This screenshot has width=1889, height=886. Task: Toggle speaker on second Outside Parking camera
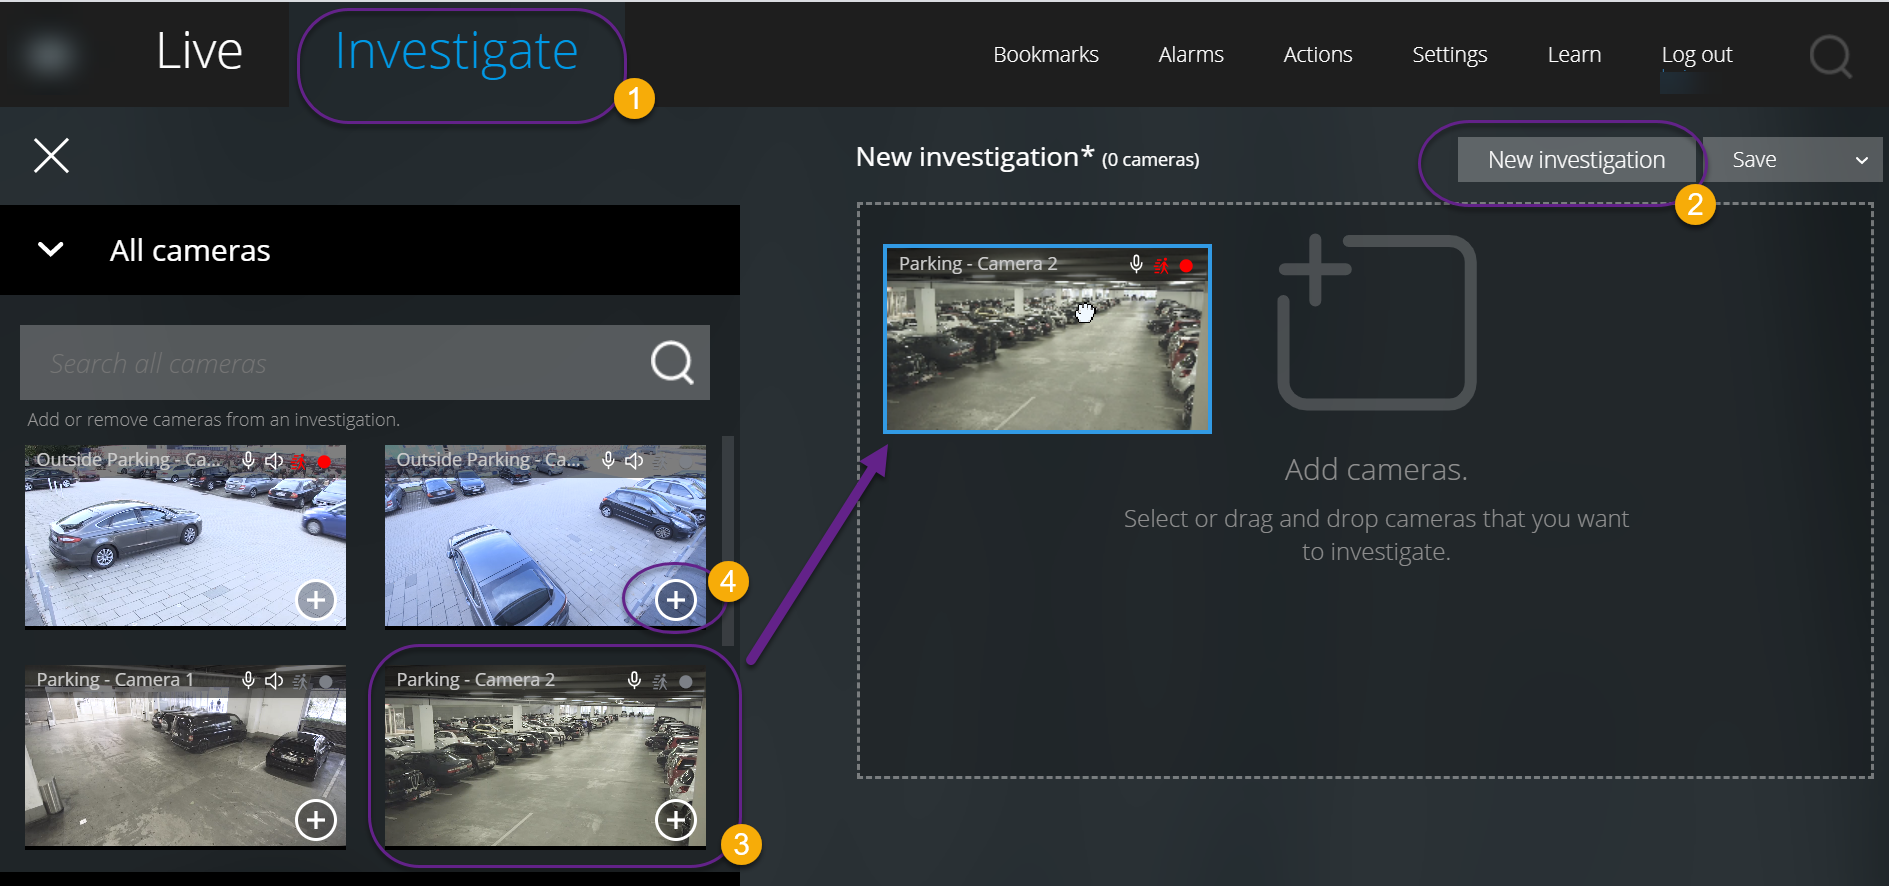click(634, 461)
